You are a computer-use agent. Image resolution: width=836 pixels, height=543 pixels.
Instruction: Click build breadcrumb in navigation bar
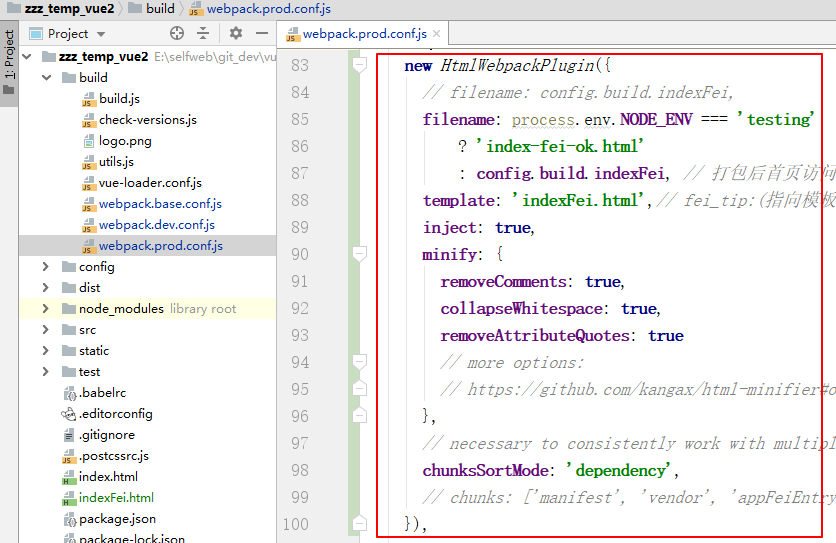(x=152, y=9)
